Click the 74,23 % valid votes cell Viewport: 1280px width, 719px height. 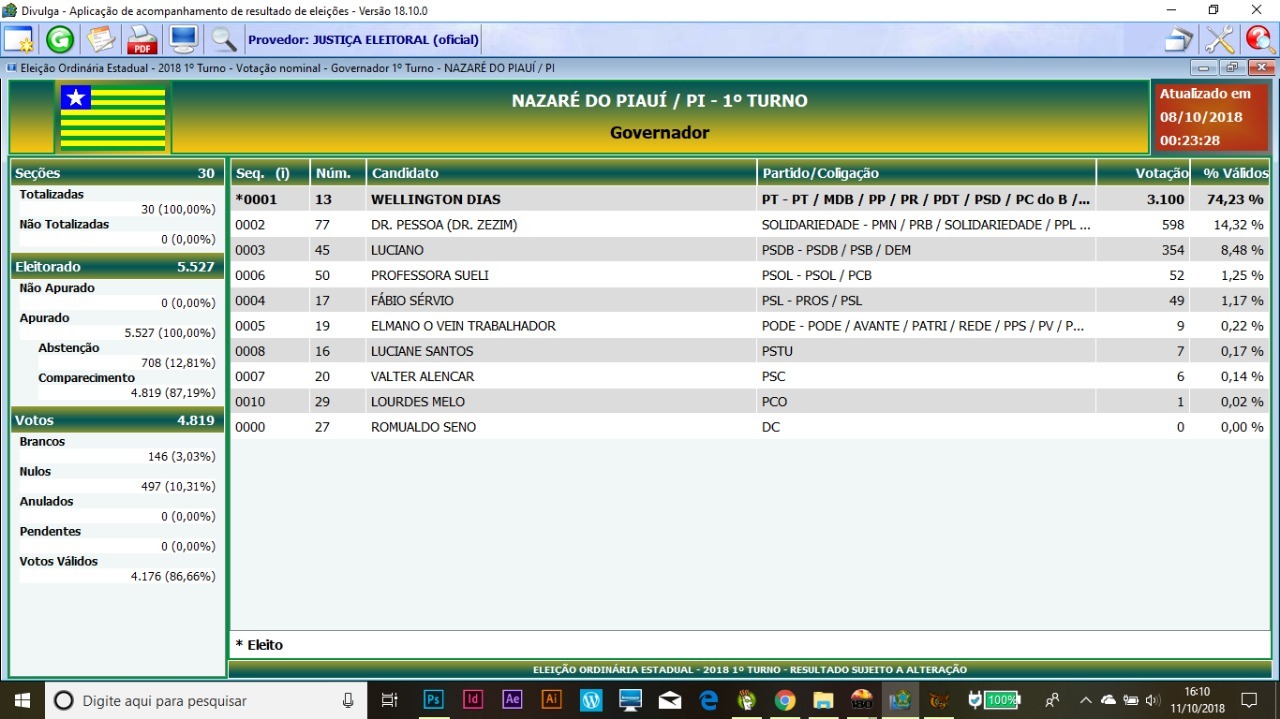1230,199
